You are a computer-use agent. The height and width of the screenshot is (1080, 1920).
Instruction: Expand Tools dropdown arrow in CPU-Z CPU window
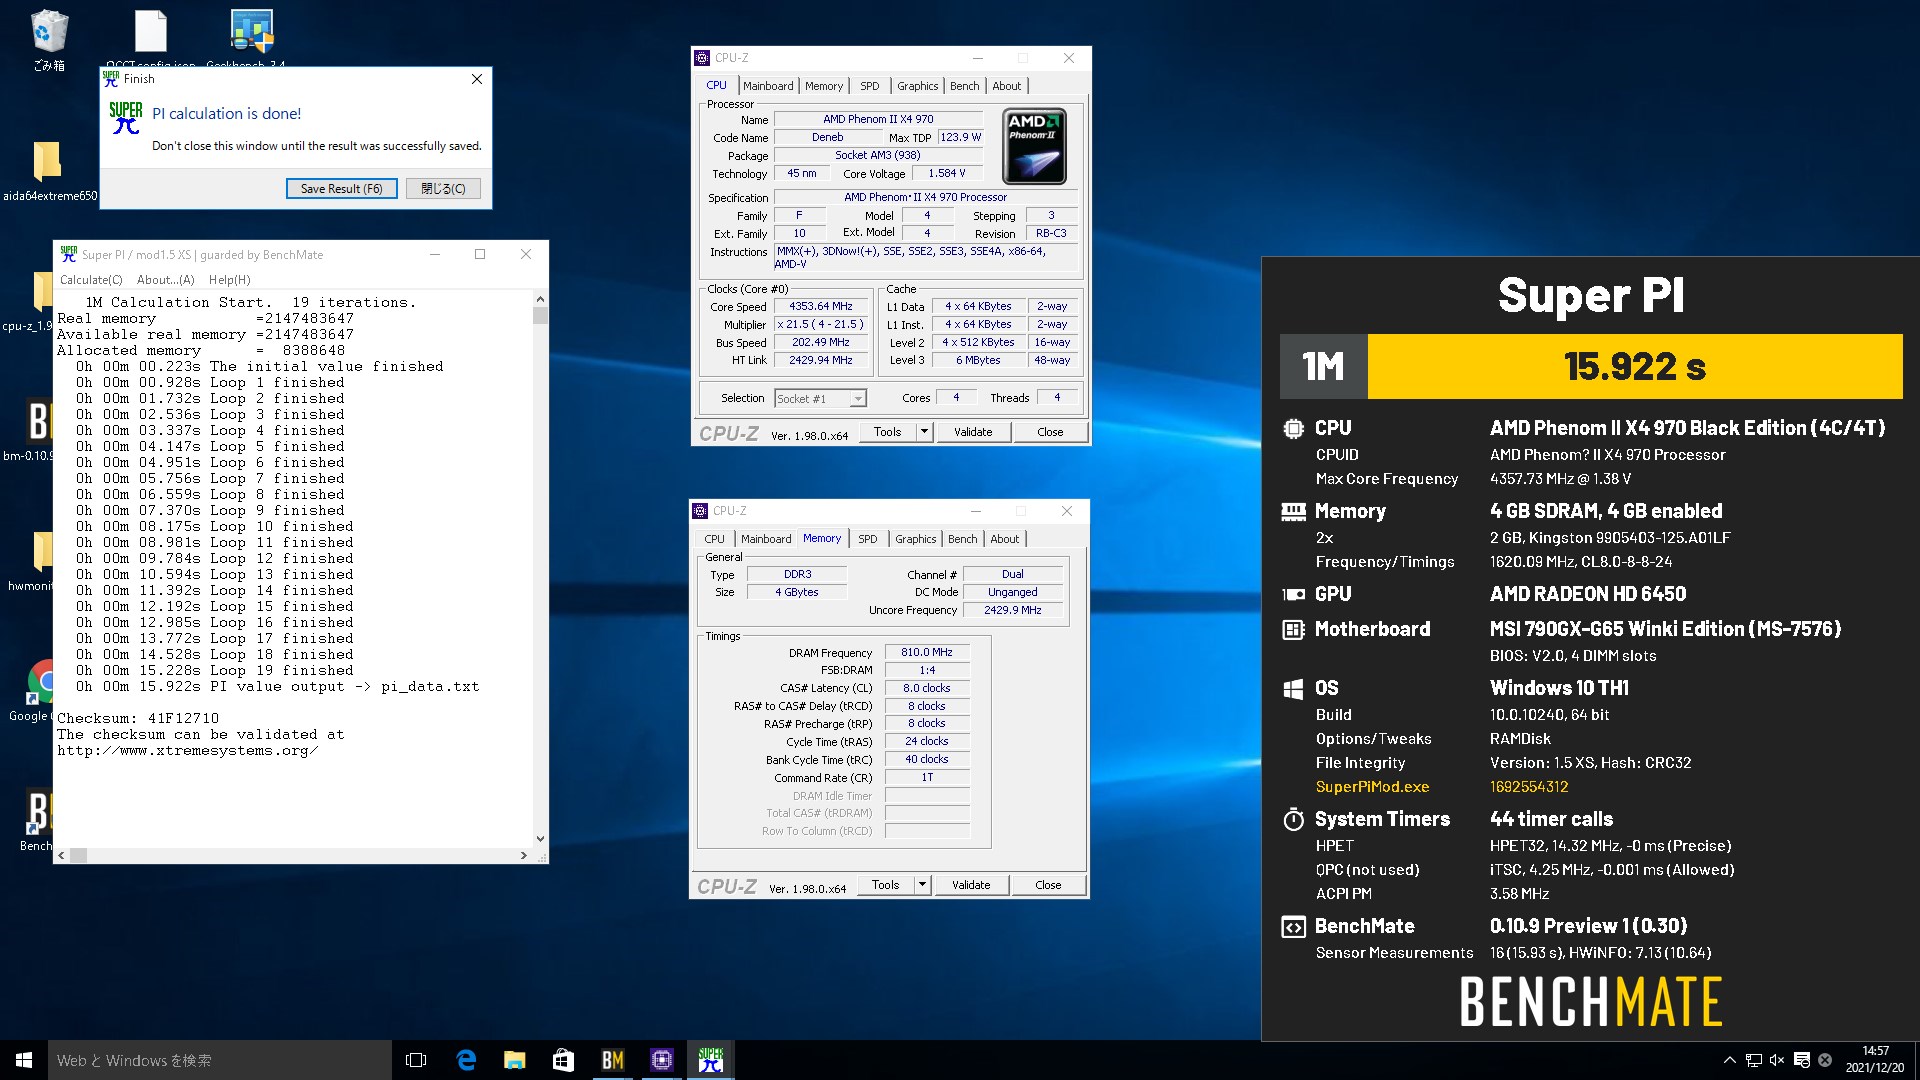point(924,432)
